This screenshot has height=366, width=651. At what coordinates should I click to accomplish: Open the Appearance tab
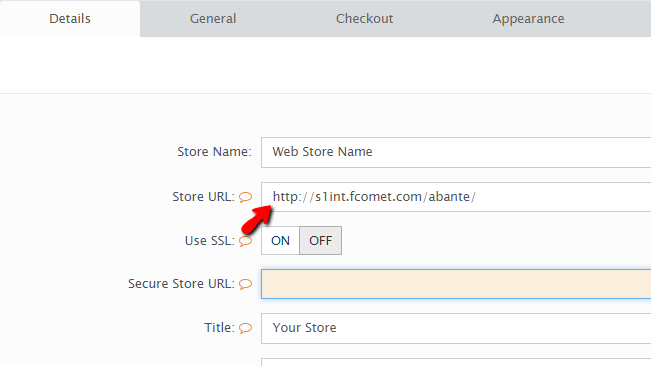tap(528, 19)
